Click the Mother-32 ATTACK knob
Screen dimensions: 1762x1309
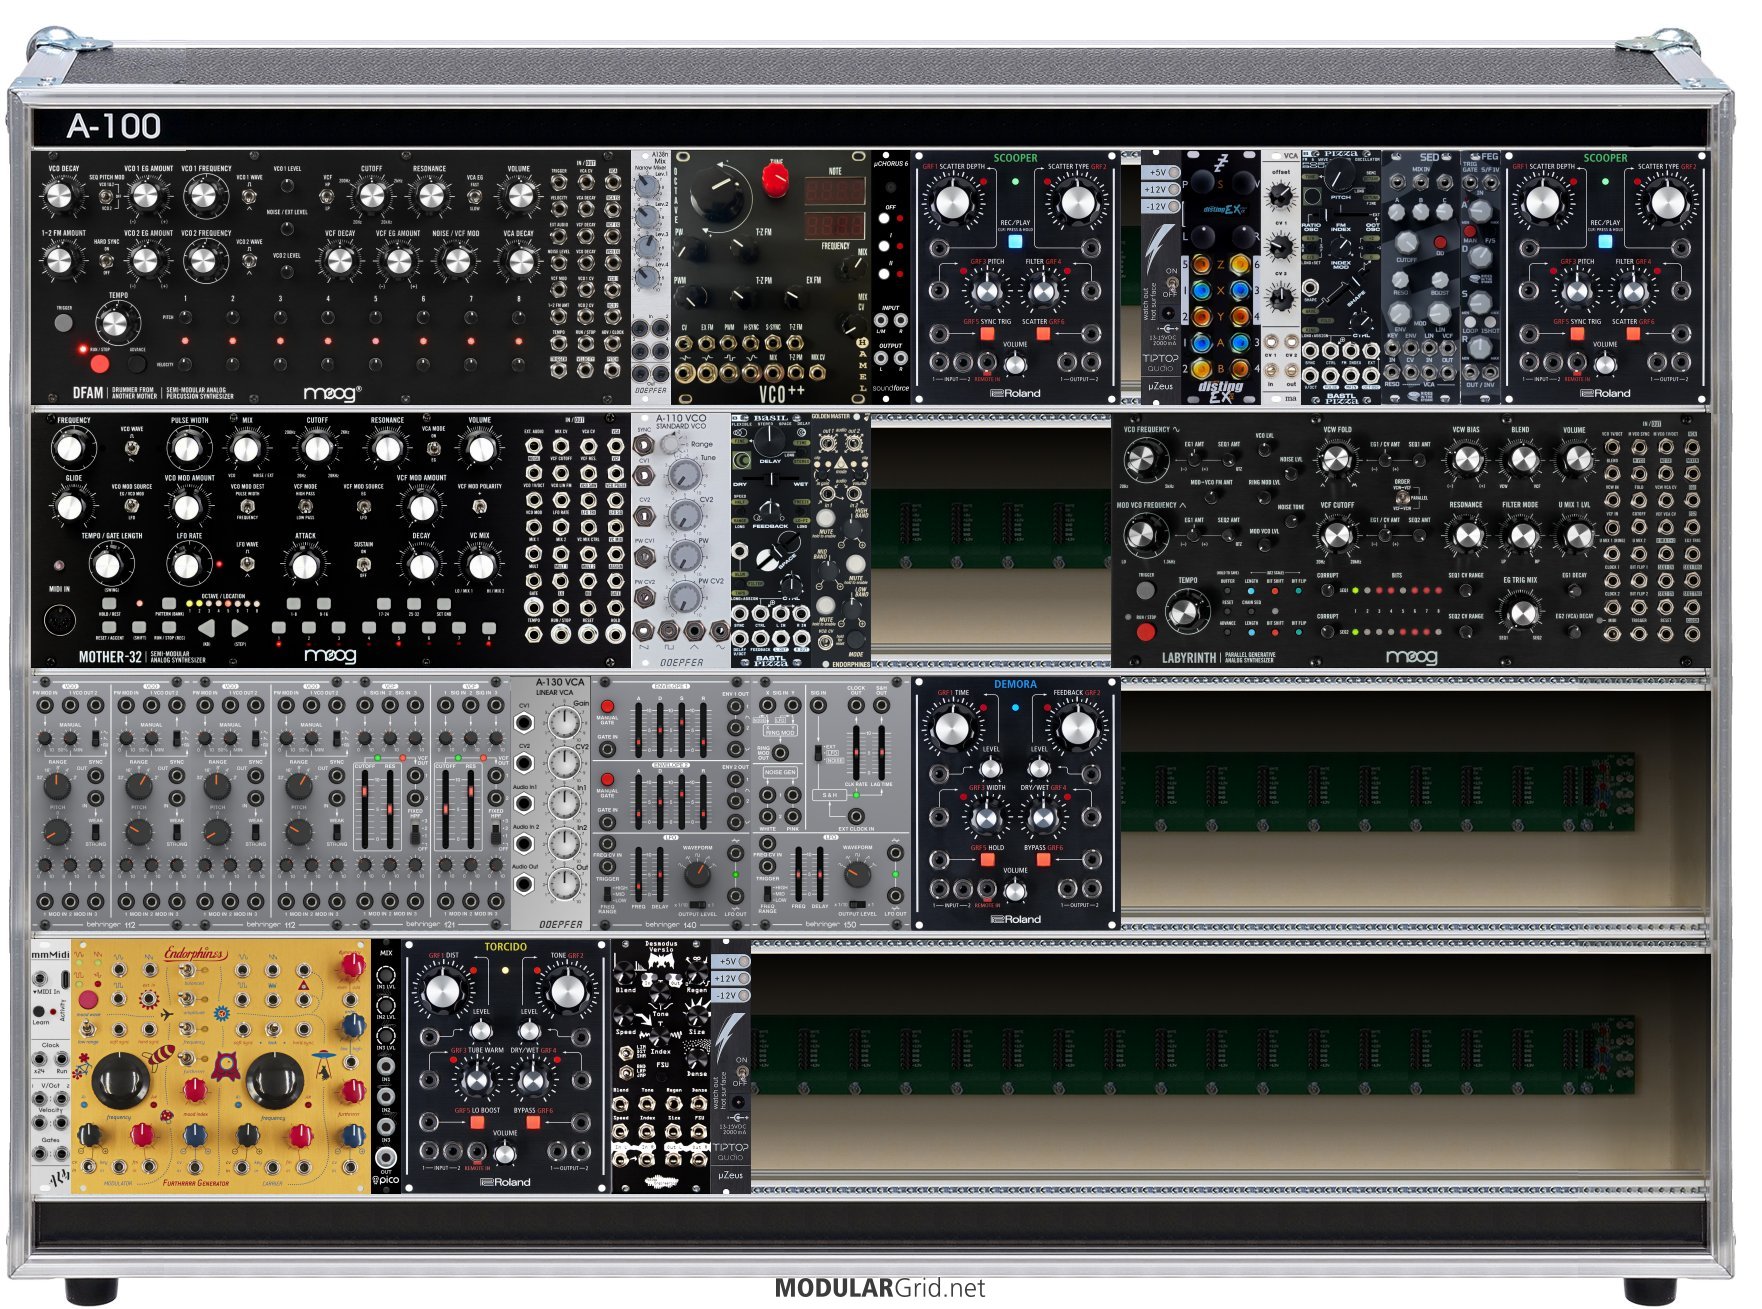[x=305, y=565]
